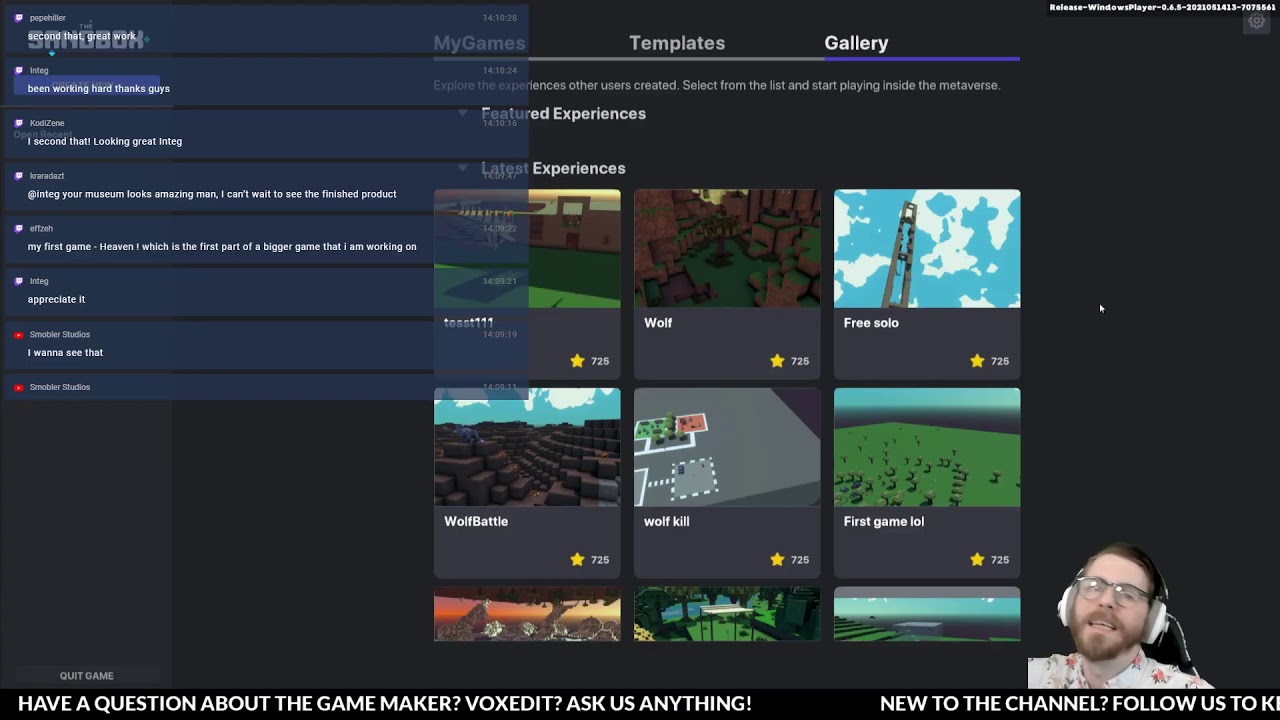Click the 'Free solo' card title
Viewport: 1280px width, 720px height.
pyautogui.click(x=871, y=323)
